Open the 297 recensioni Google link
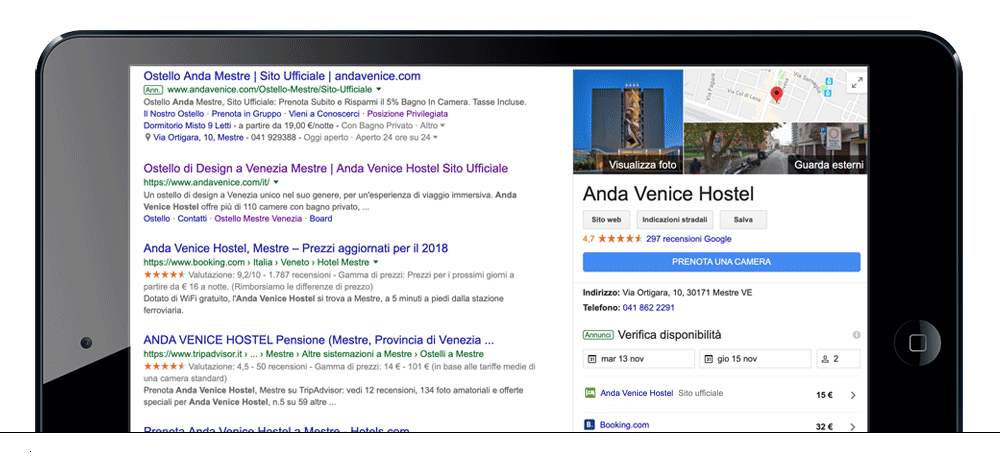This screenshot has height=472, width=1000. tap(689, 239)
